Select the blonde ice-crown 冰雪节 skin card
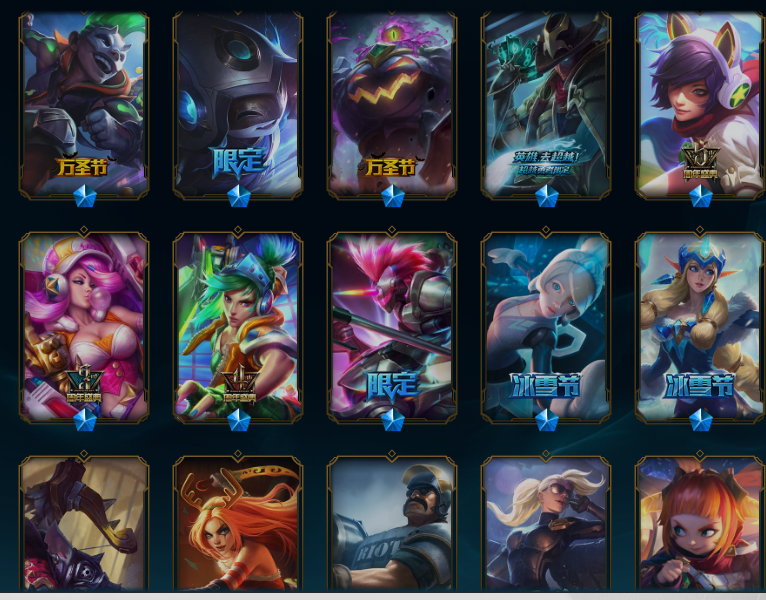The height and width of the screenshot is (600, 766). click(x=700, y=326)
